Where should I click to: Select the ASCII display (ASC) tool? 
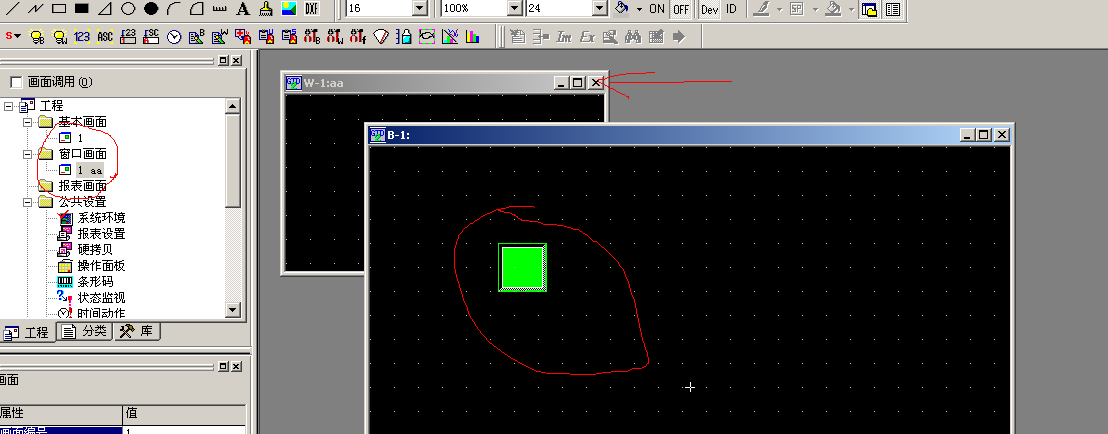[x=104, y=37]
